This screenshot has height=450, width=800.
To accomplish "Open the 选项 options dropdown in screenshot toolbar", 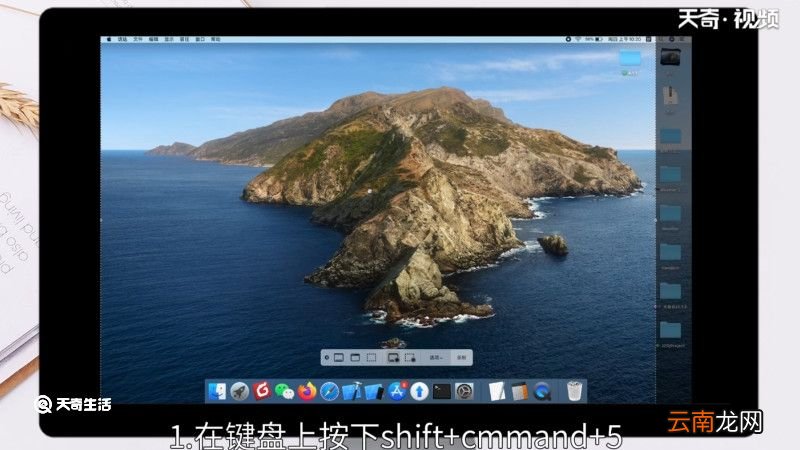I will coord(436,358).
